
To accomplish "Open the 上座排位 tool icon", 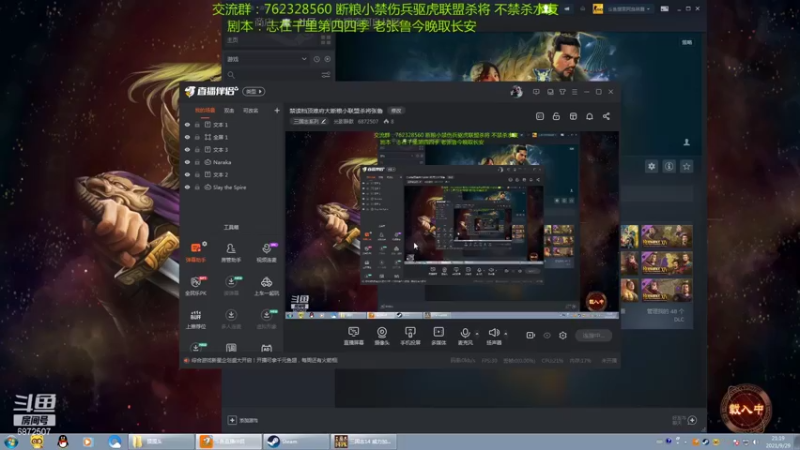I will [x=195, y=319].
